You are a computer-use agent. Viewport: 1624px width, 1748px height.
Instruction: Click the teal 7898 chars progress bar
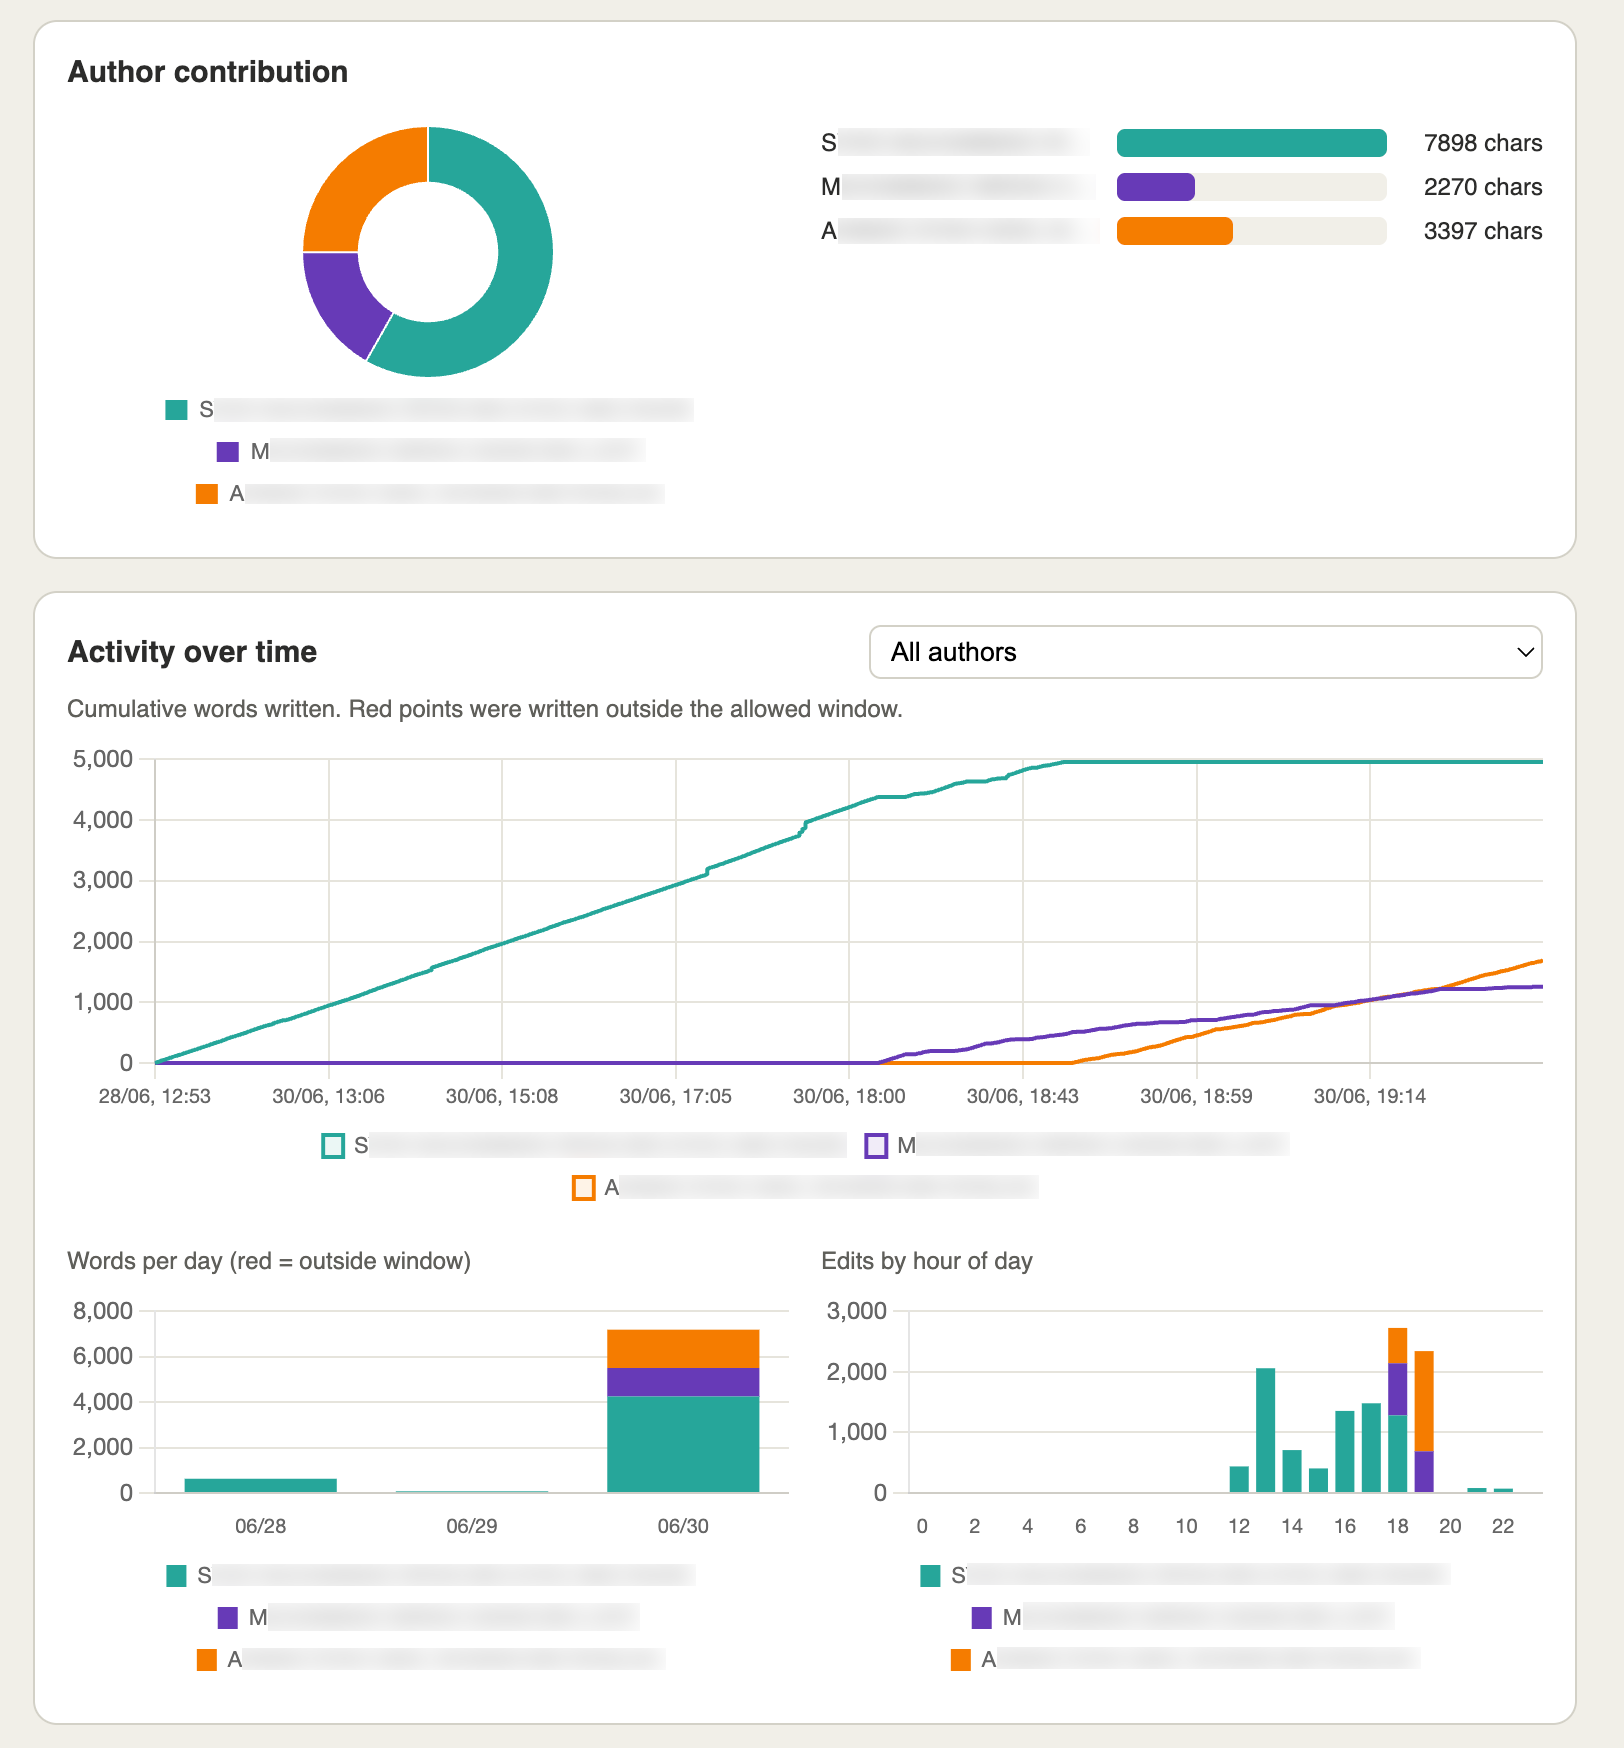(1252, 143)
